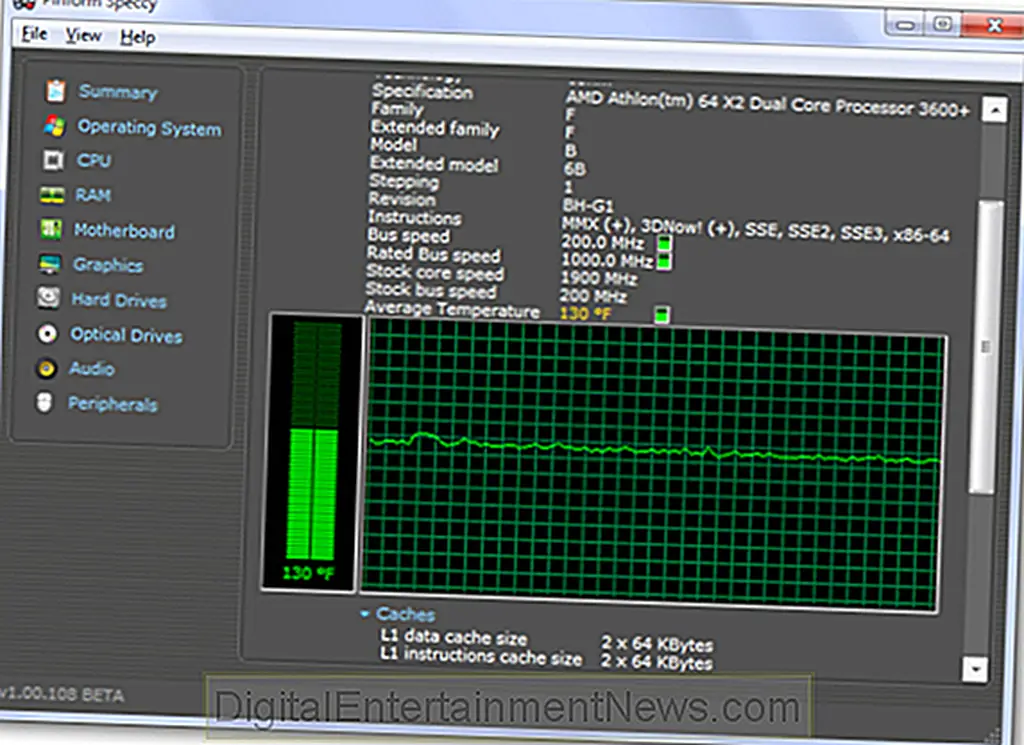1024x745 pixels.
Task: Minimize the Speccy window
Action: click(905, 25)
